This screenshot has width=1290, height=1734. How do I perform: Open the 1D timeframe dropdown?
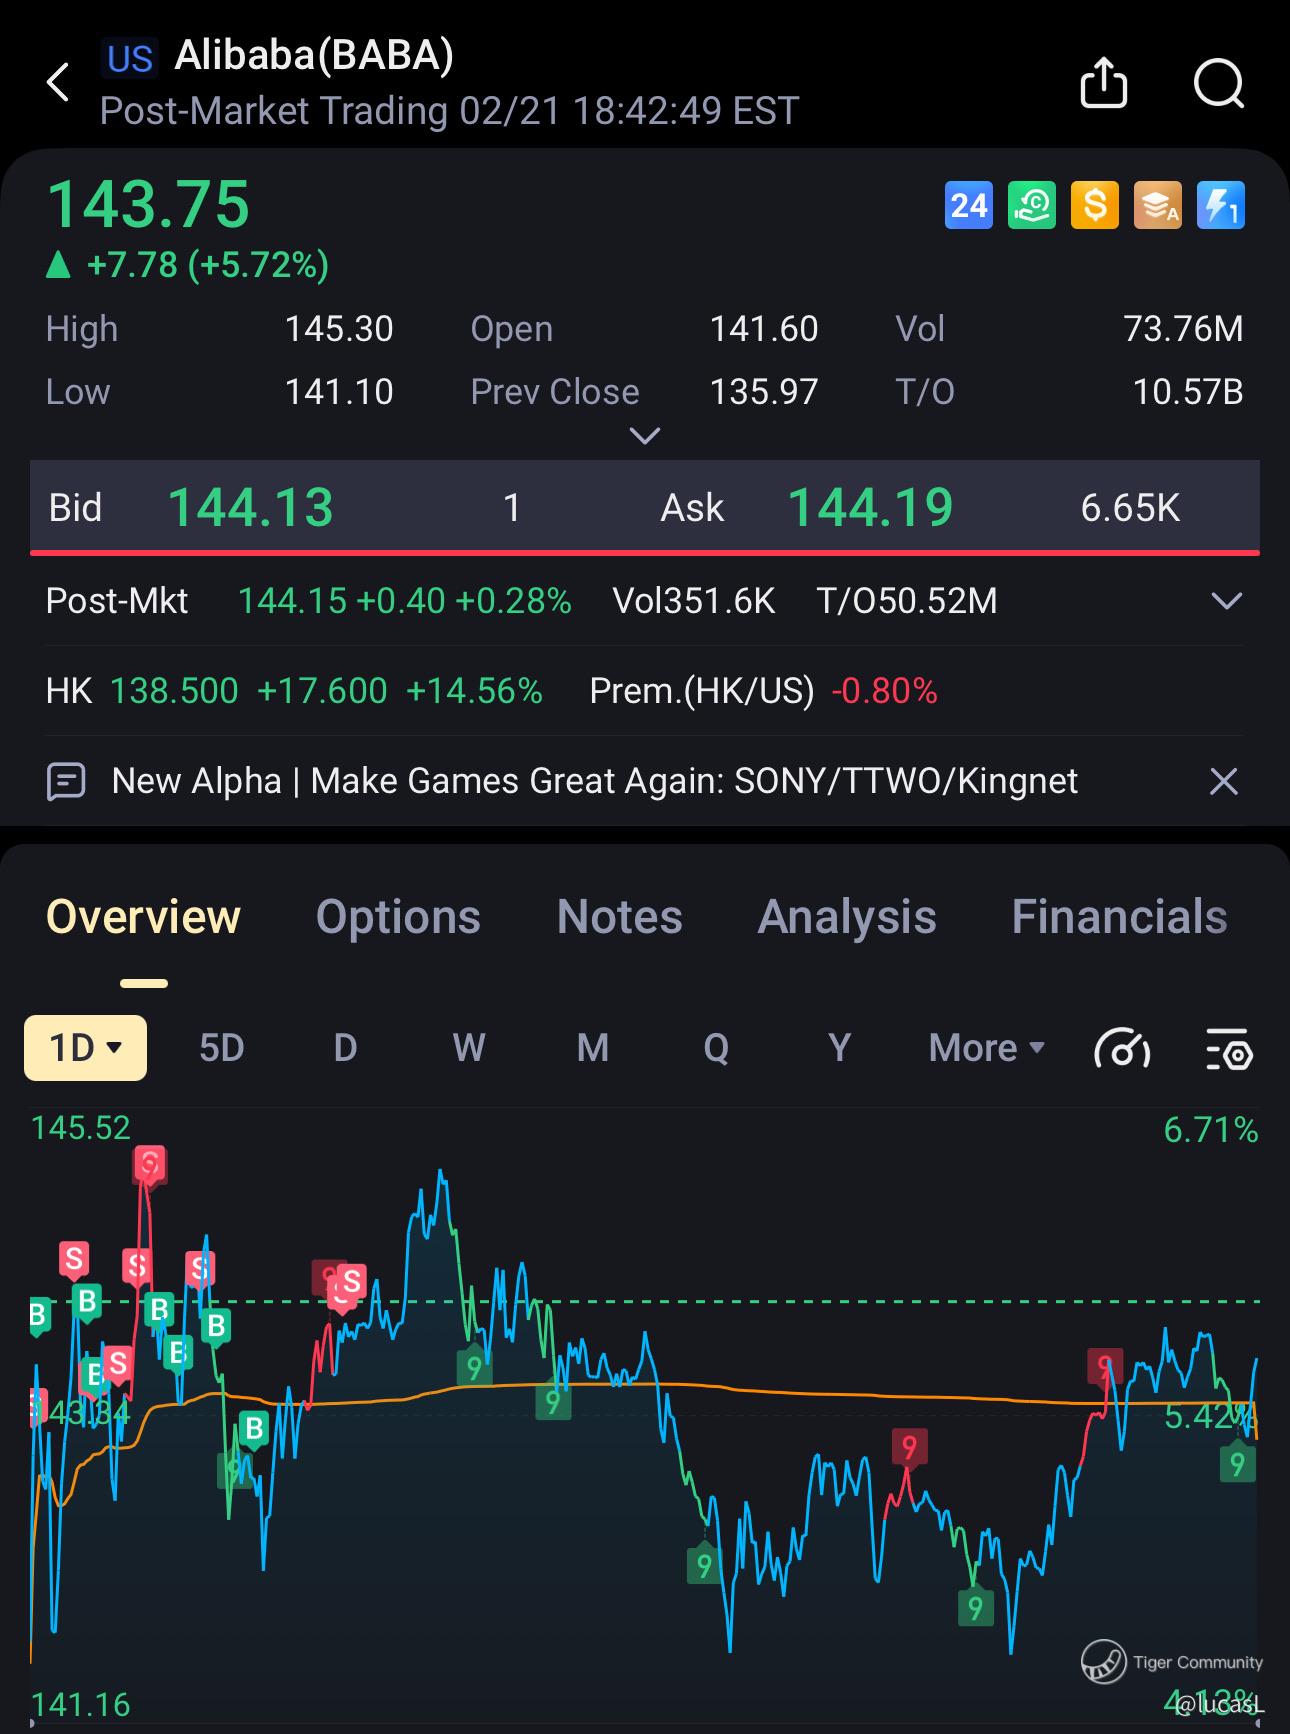[85, 1048]
